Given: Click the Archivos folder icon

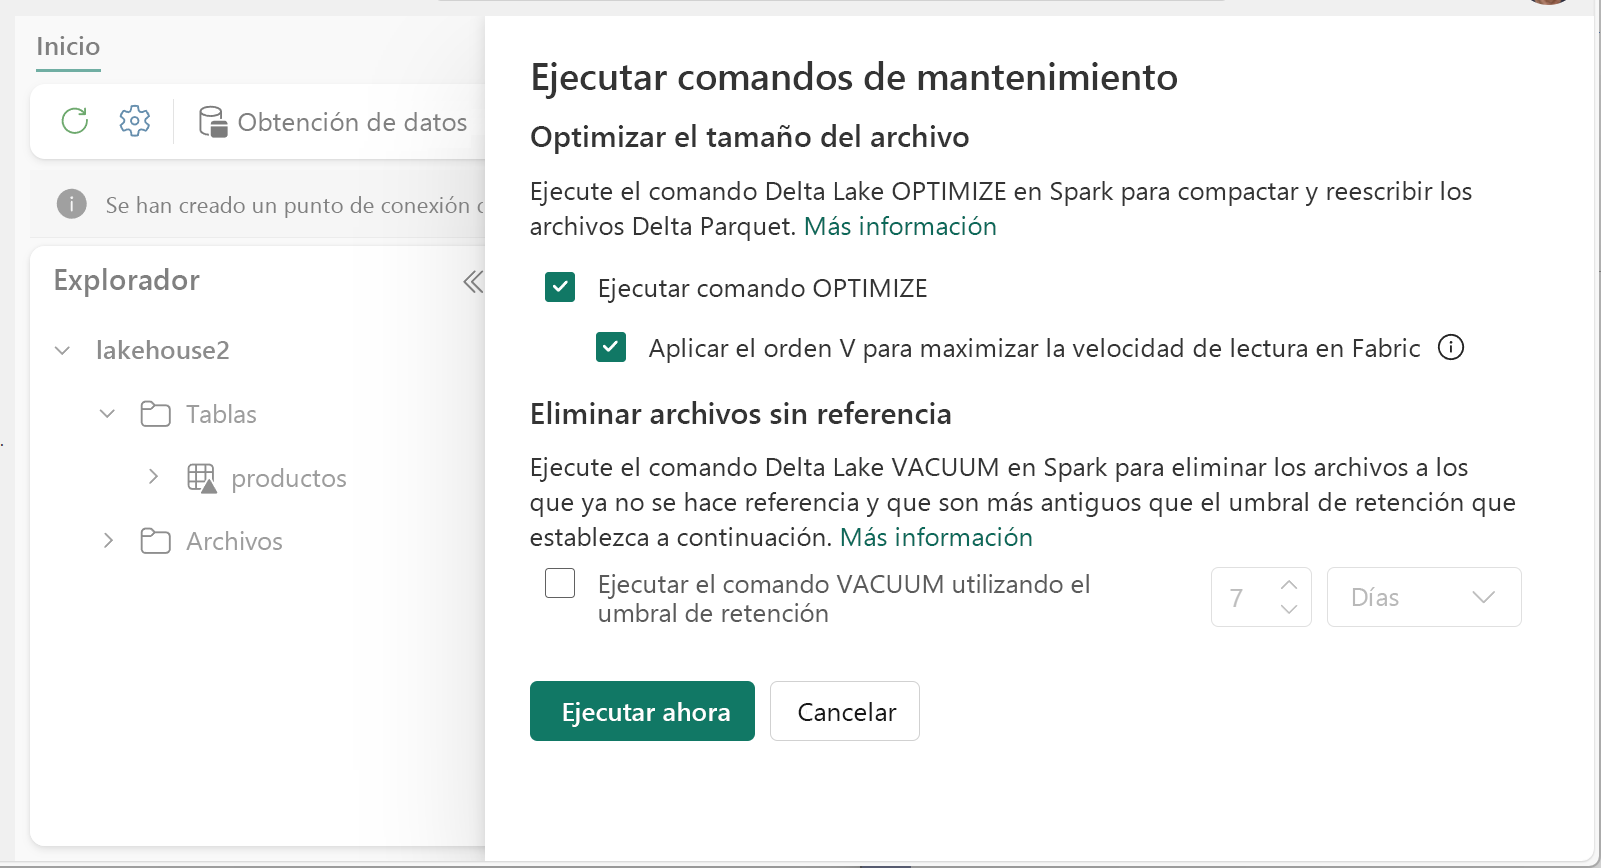Looking at the screenshot, I should point(155,541).
